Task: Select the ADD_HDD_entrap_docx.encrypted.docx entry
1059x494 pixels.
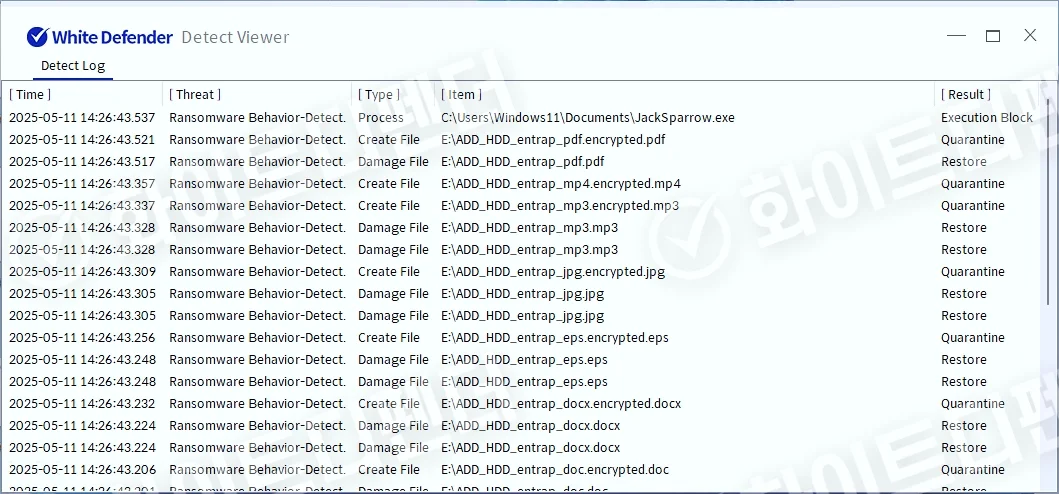Action: 560,404
